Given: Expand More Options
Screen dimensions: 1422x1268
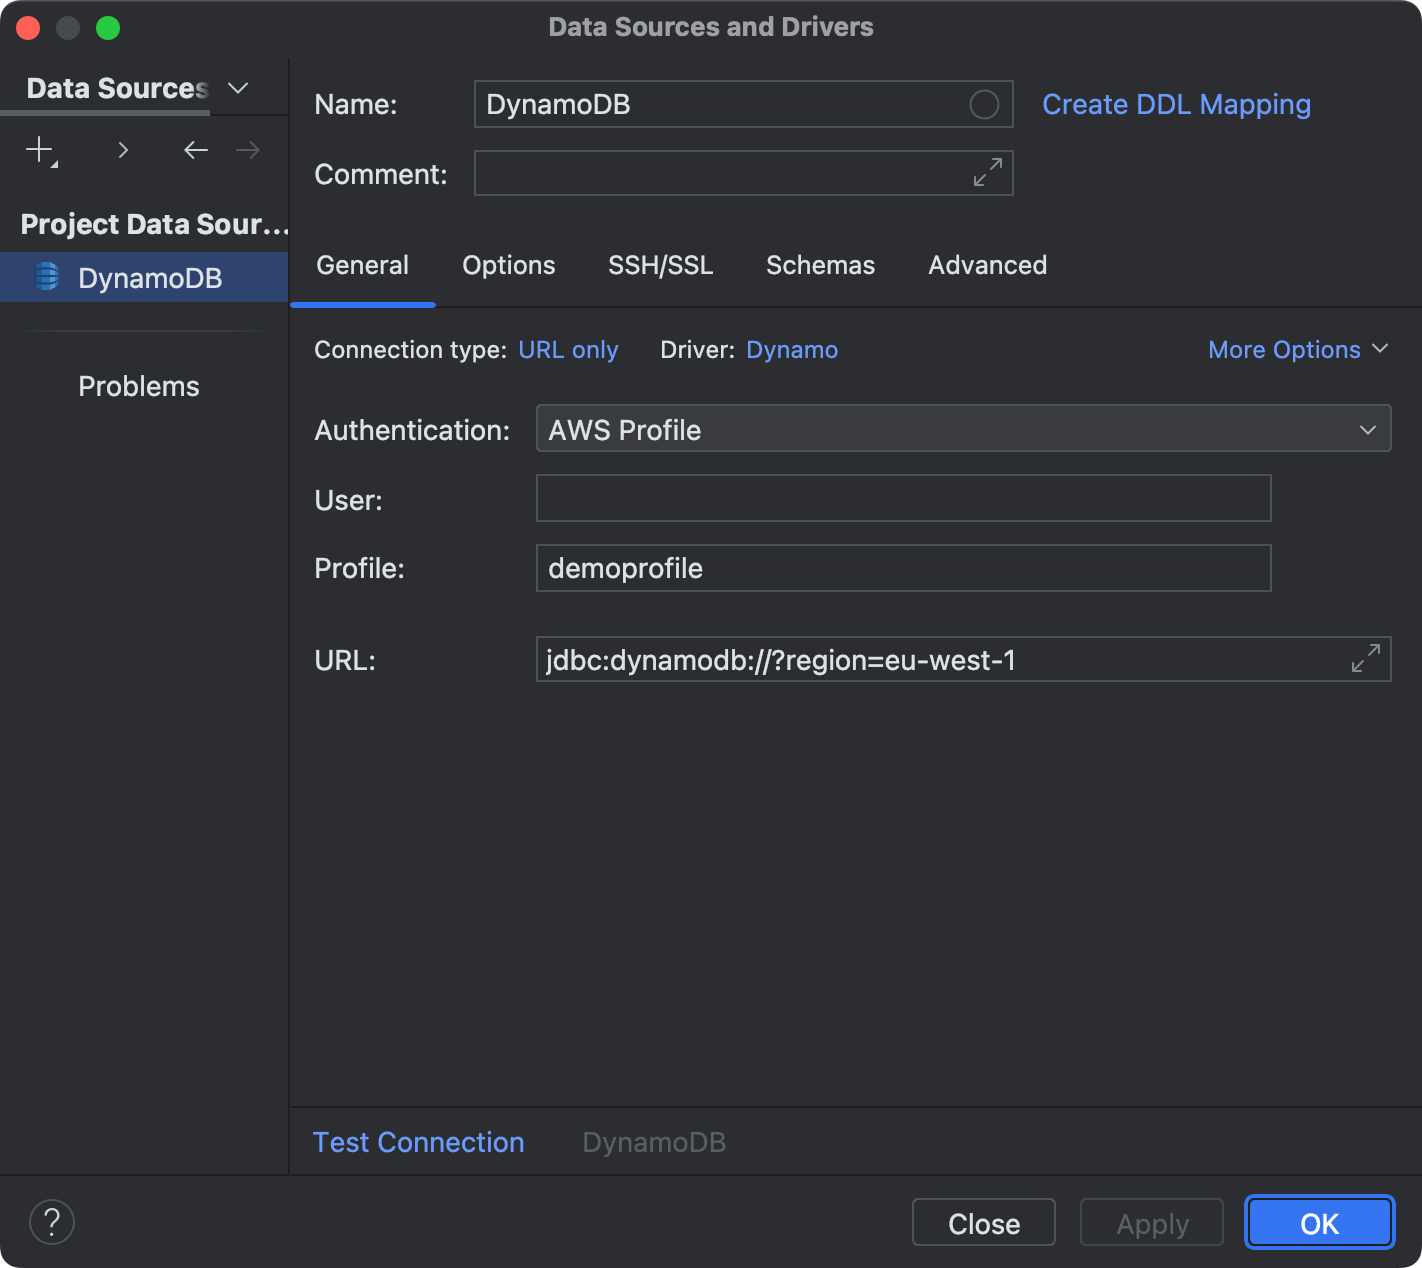Looking at the screenshot, I should pyautogui.click(x=1297, y=349).
